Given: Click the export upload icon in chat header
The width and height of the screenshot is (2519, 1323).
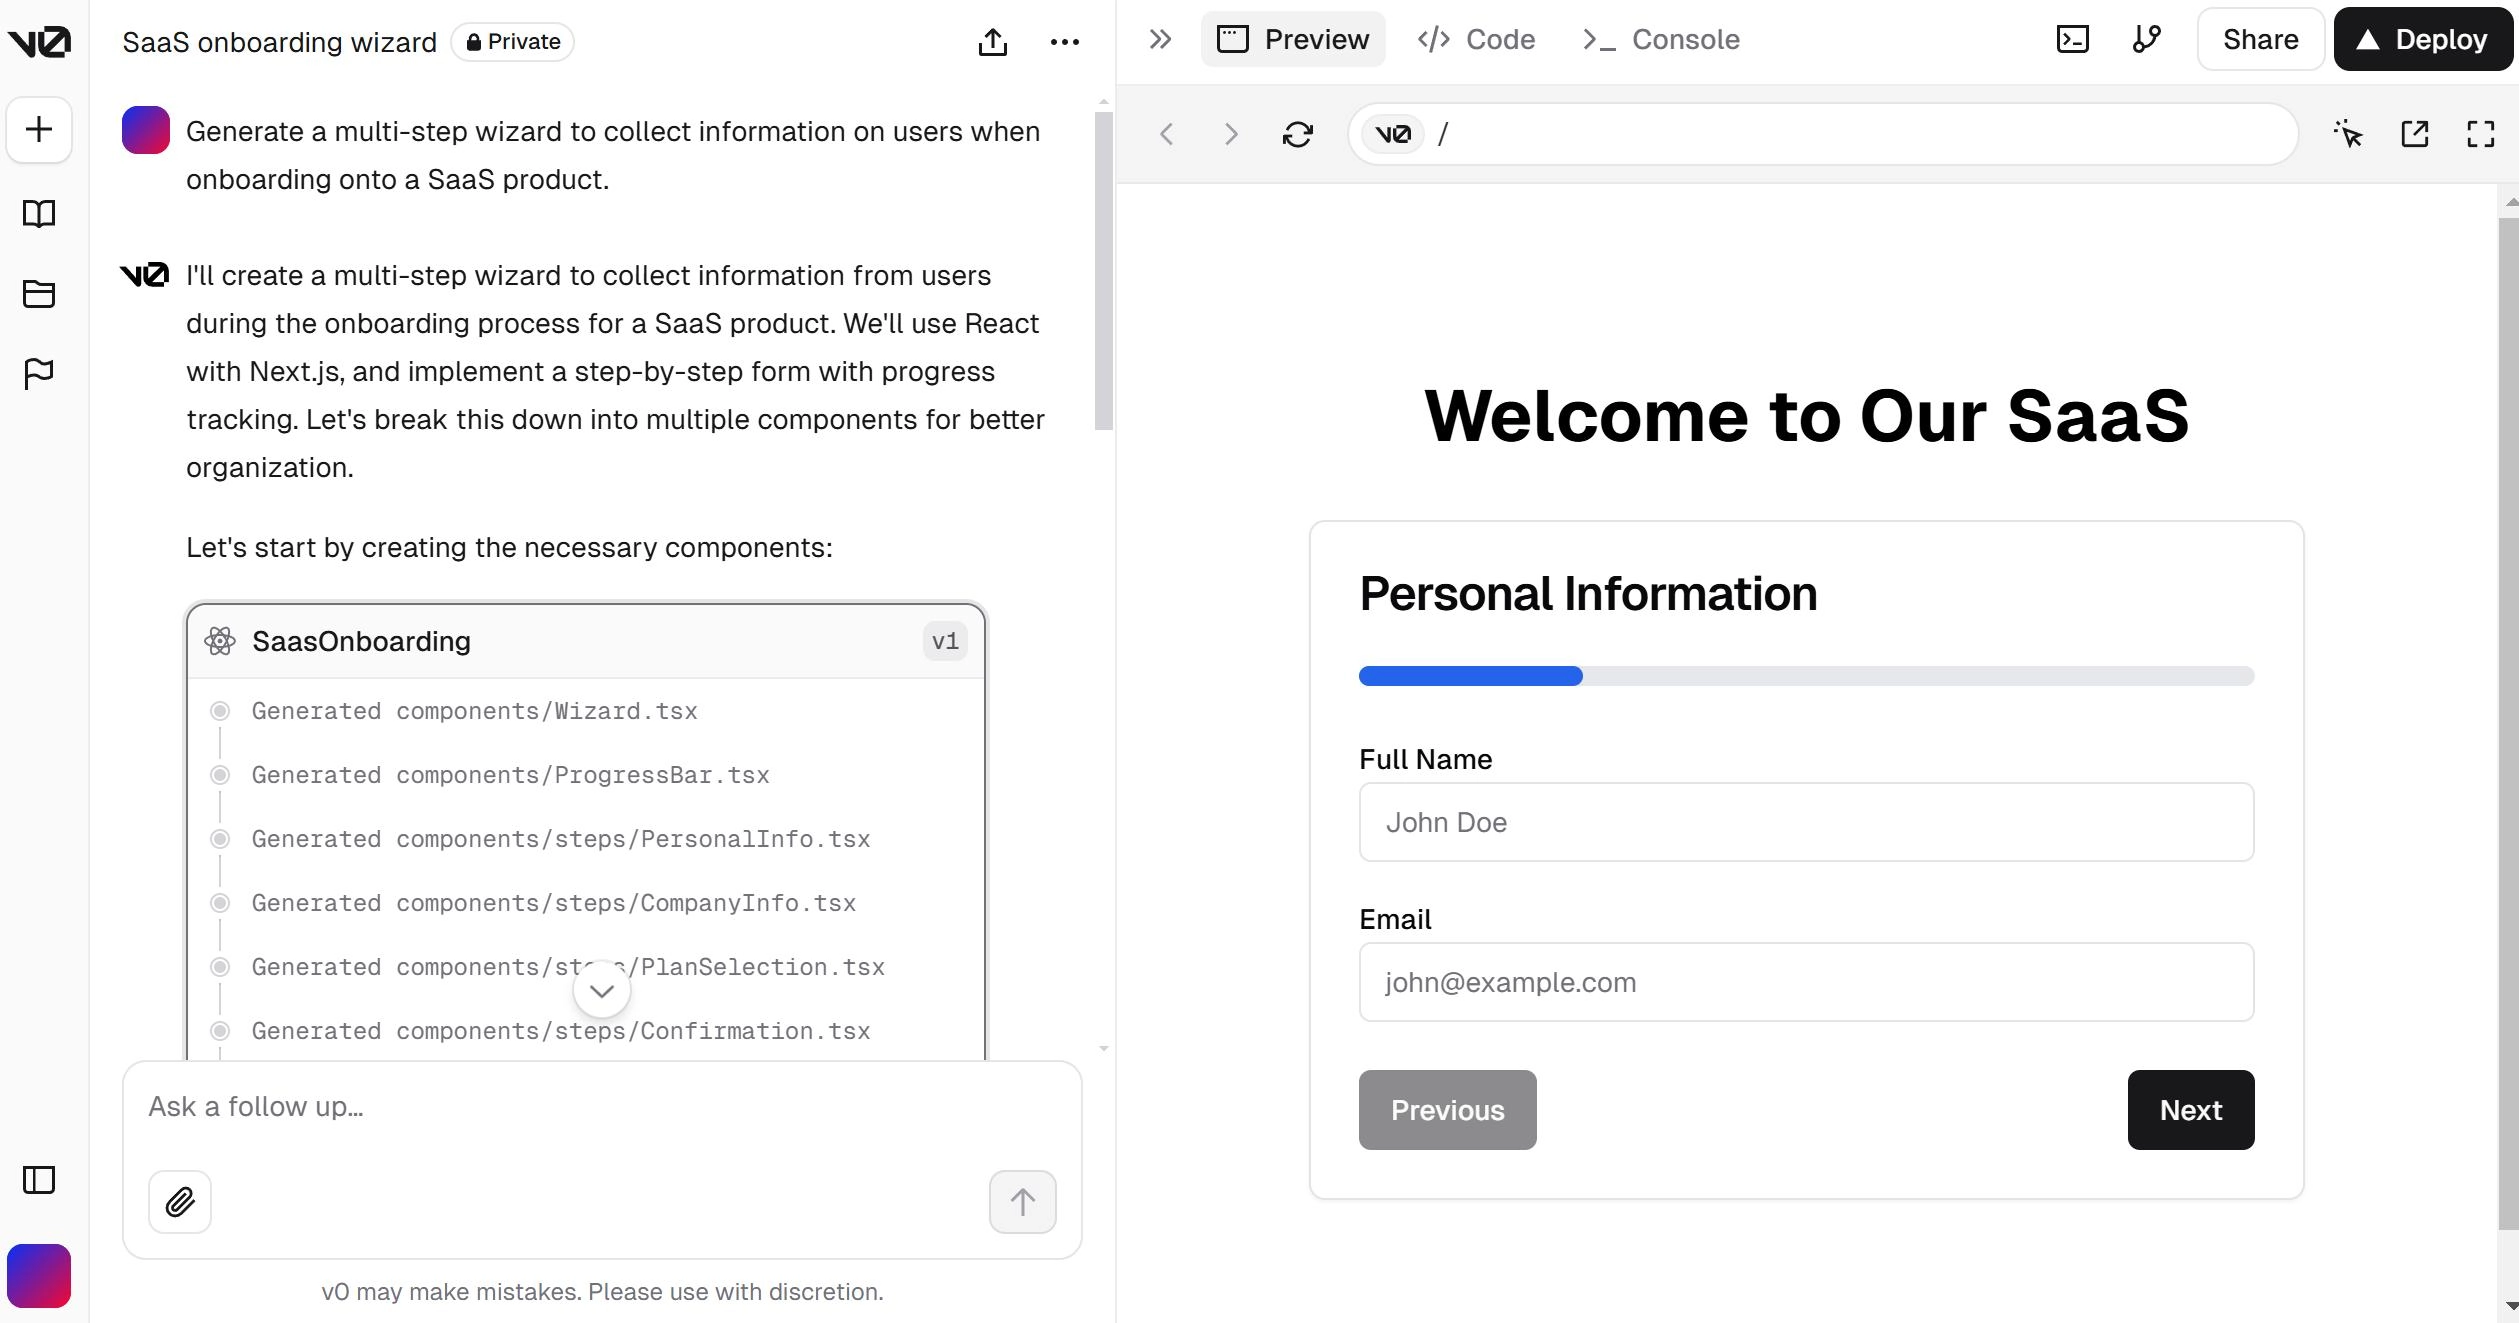Looking at the screenshot, I should pyautogui.click(x=992, y=42).
